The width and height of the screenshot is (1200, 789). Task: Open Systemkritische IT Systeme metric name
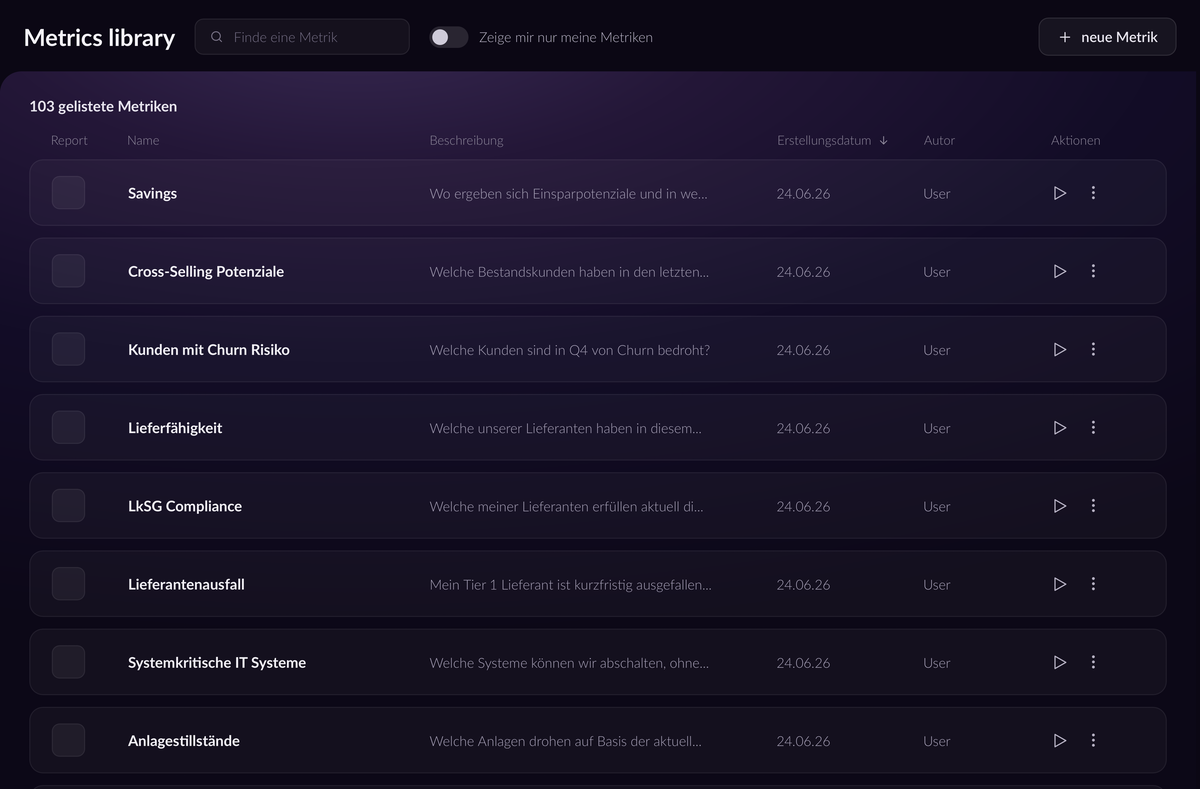(x=217, y=662)
